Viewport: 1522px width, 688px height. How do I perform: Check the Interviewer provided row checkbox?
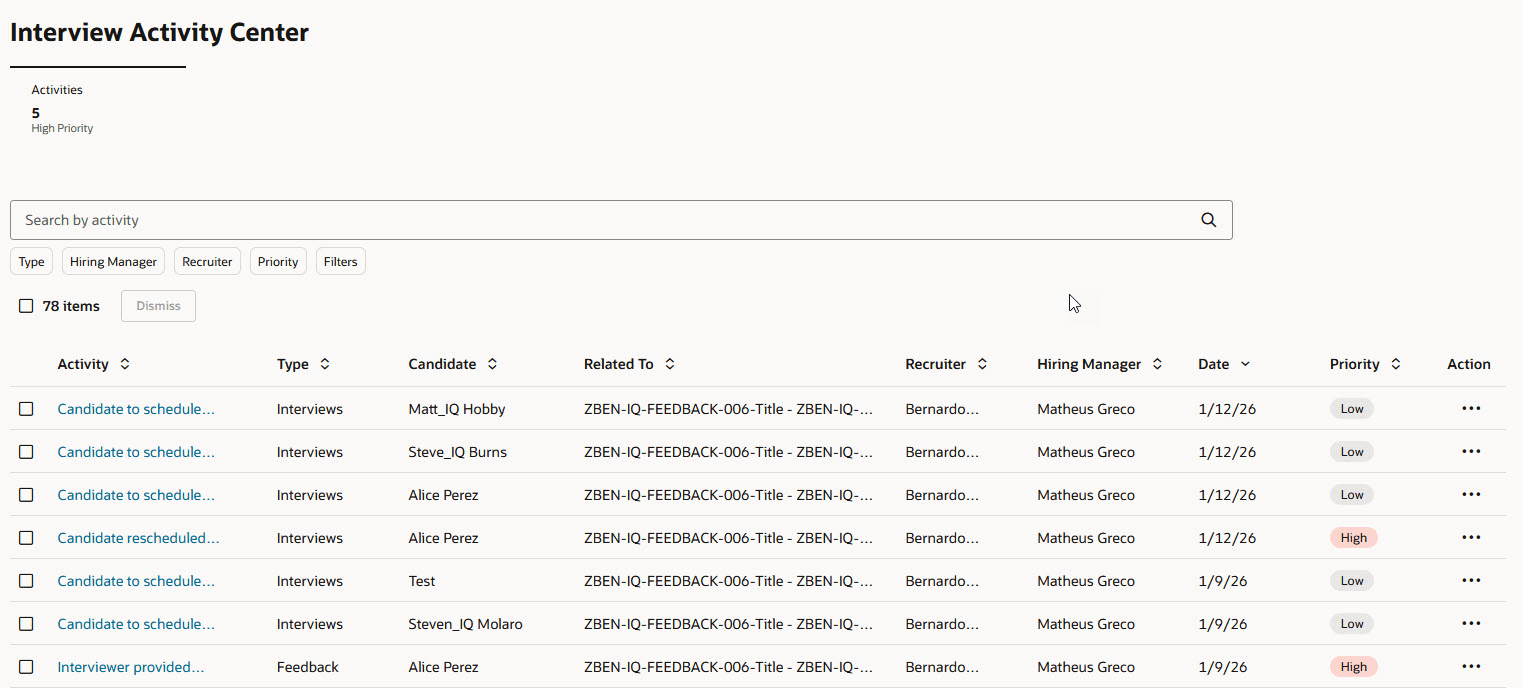[x=26, y=667]
